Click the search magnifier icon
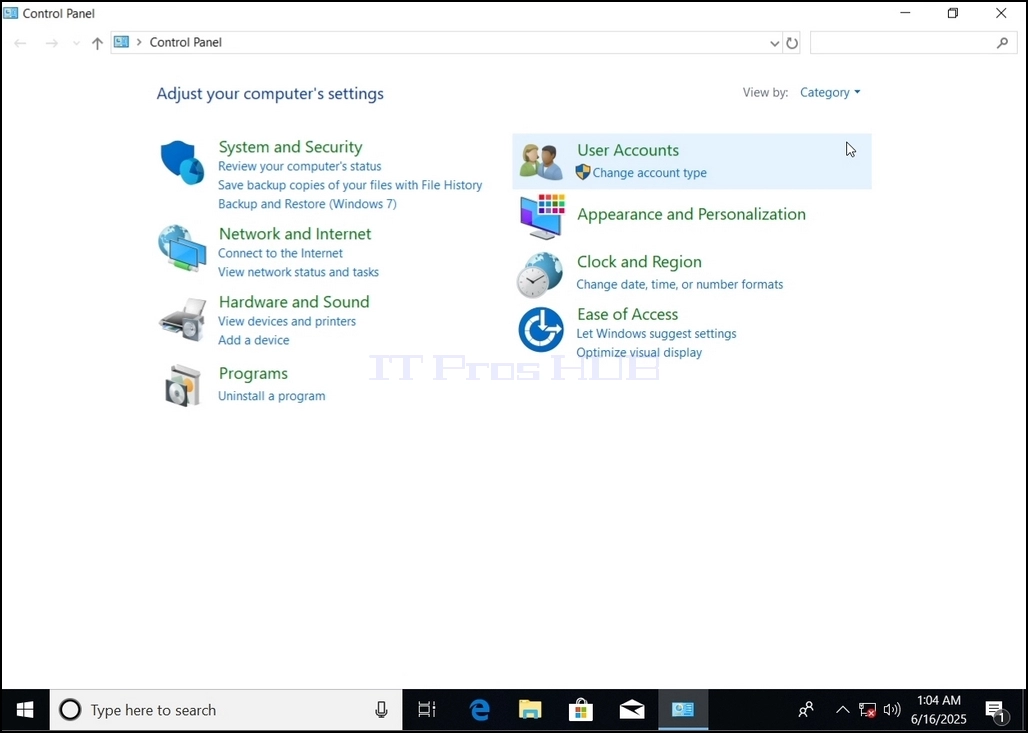1028x733 pixels. (x=1002, y=43)
